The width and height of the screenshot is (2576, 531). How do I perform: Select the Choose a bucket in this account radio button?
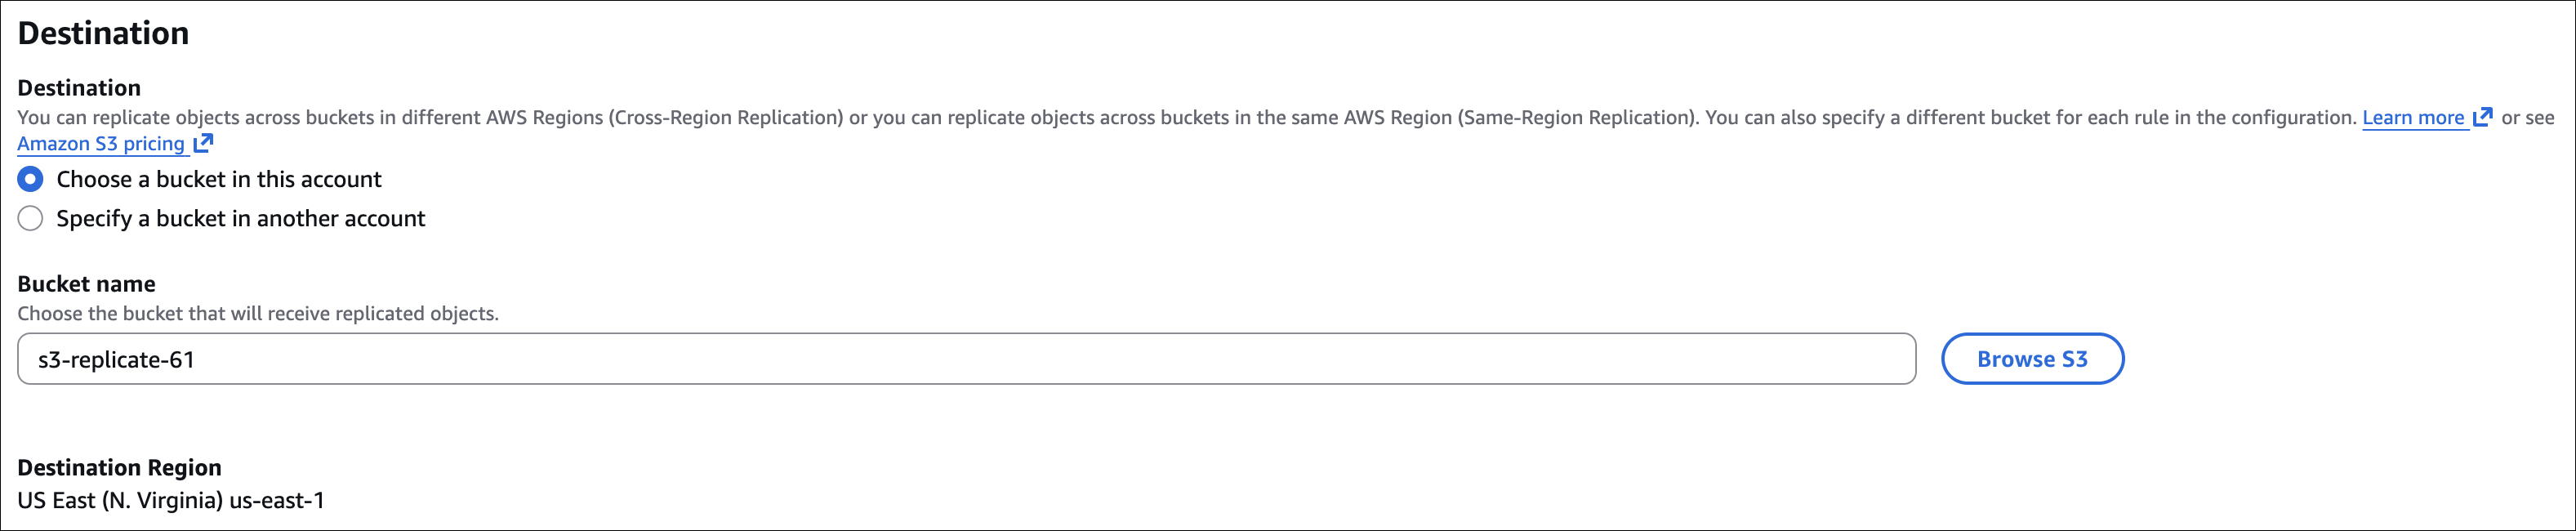31,180
